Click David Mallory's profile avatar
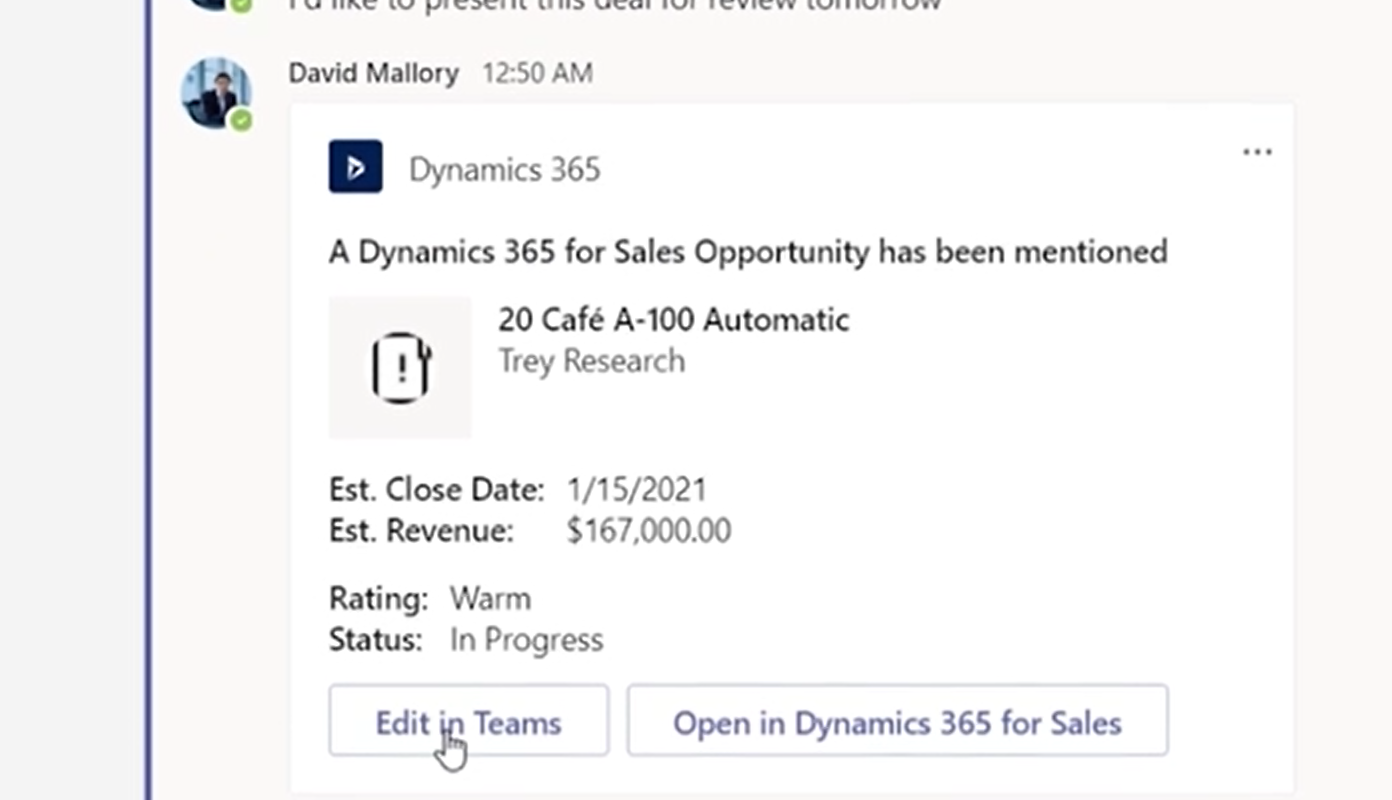The width and height of the screenshot is (1392, 800). point(216,93)
